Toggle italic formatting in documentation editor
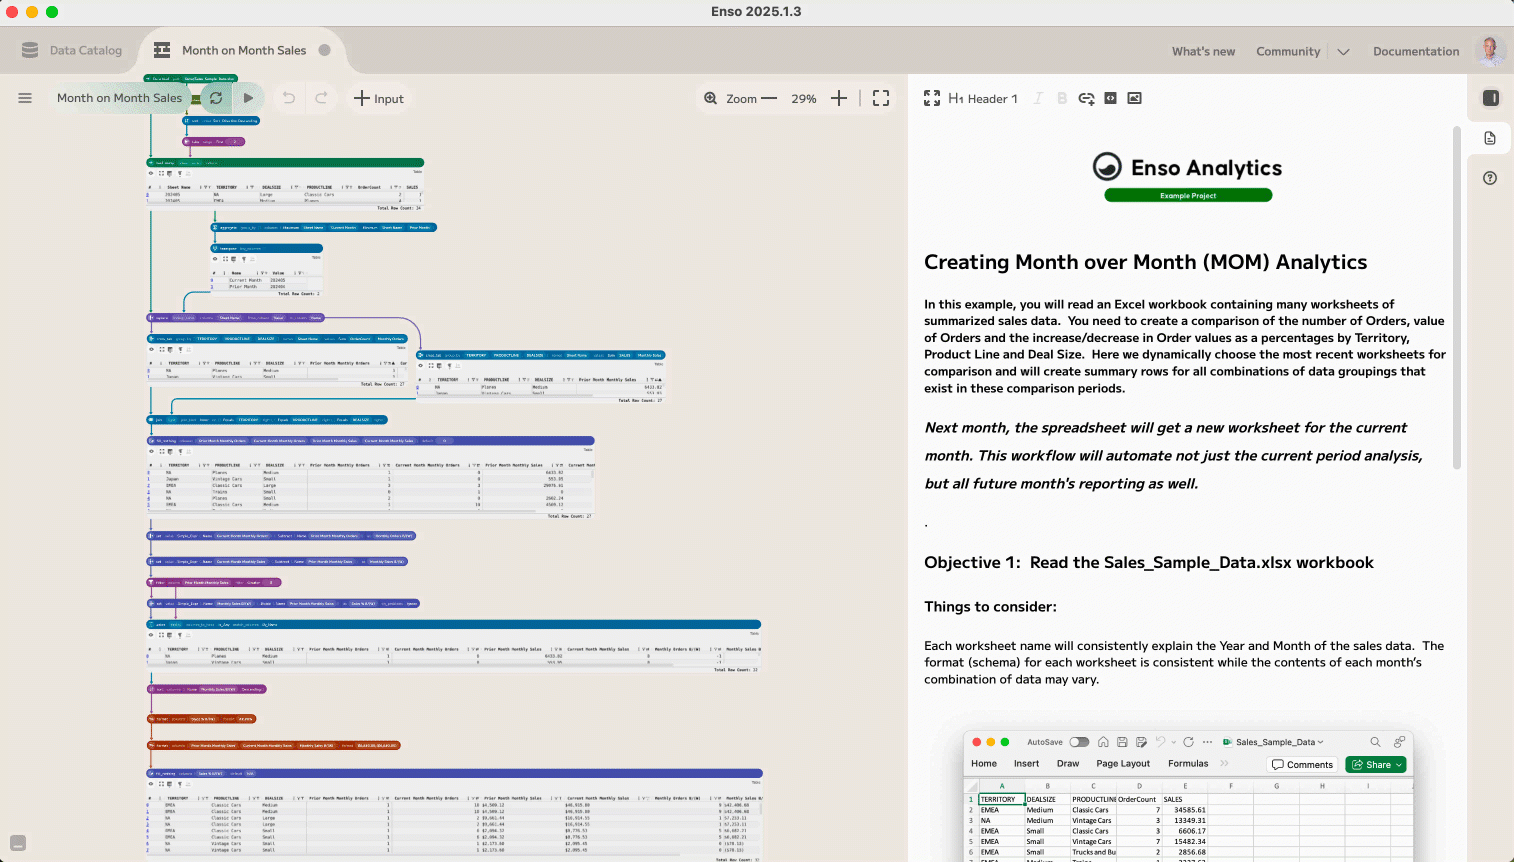 coord(1038,98)
